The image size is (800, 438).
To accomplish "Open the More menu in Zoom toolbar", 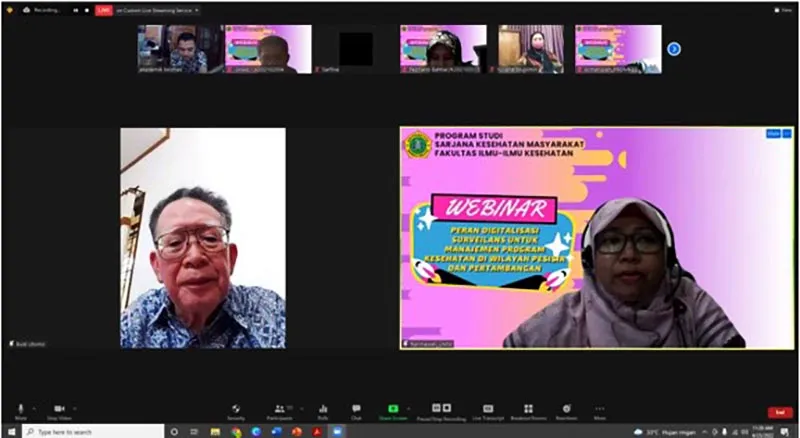I will tap(599, 411).
